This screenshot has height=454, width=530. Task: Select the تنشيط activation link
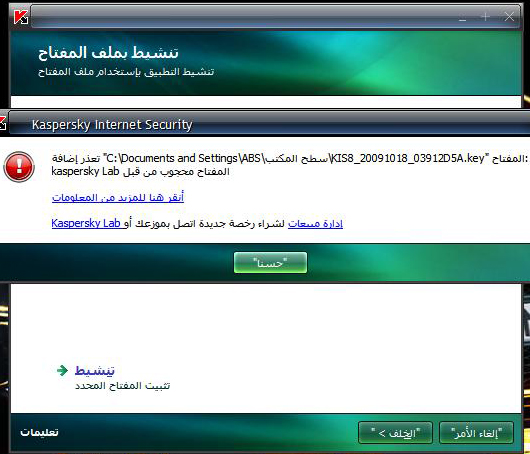95,371
